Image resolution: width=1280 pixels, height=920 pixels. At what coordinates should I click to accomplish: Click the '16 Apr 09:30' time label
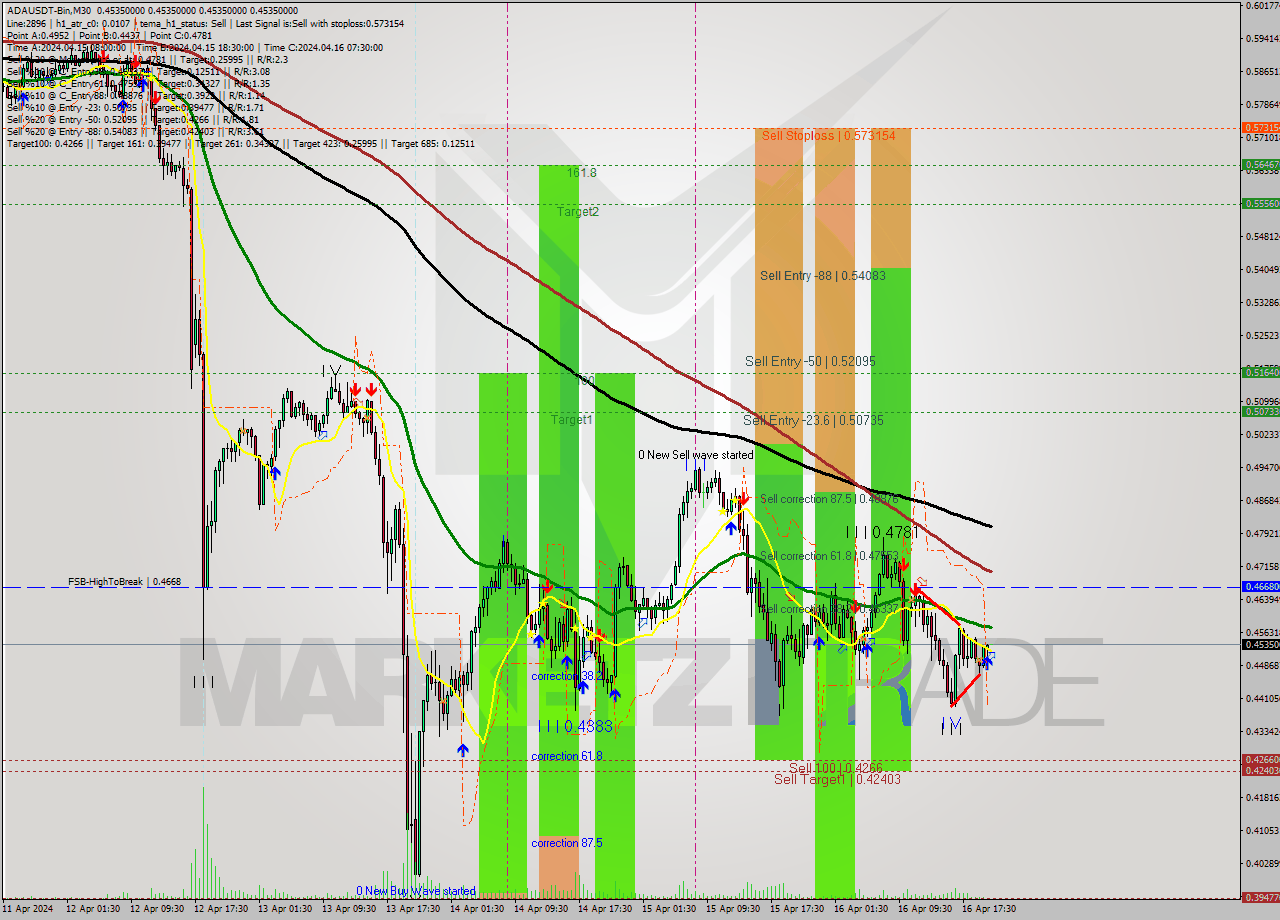(x=925, y=909)
